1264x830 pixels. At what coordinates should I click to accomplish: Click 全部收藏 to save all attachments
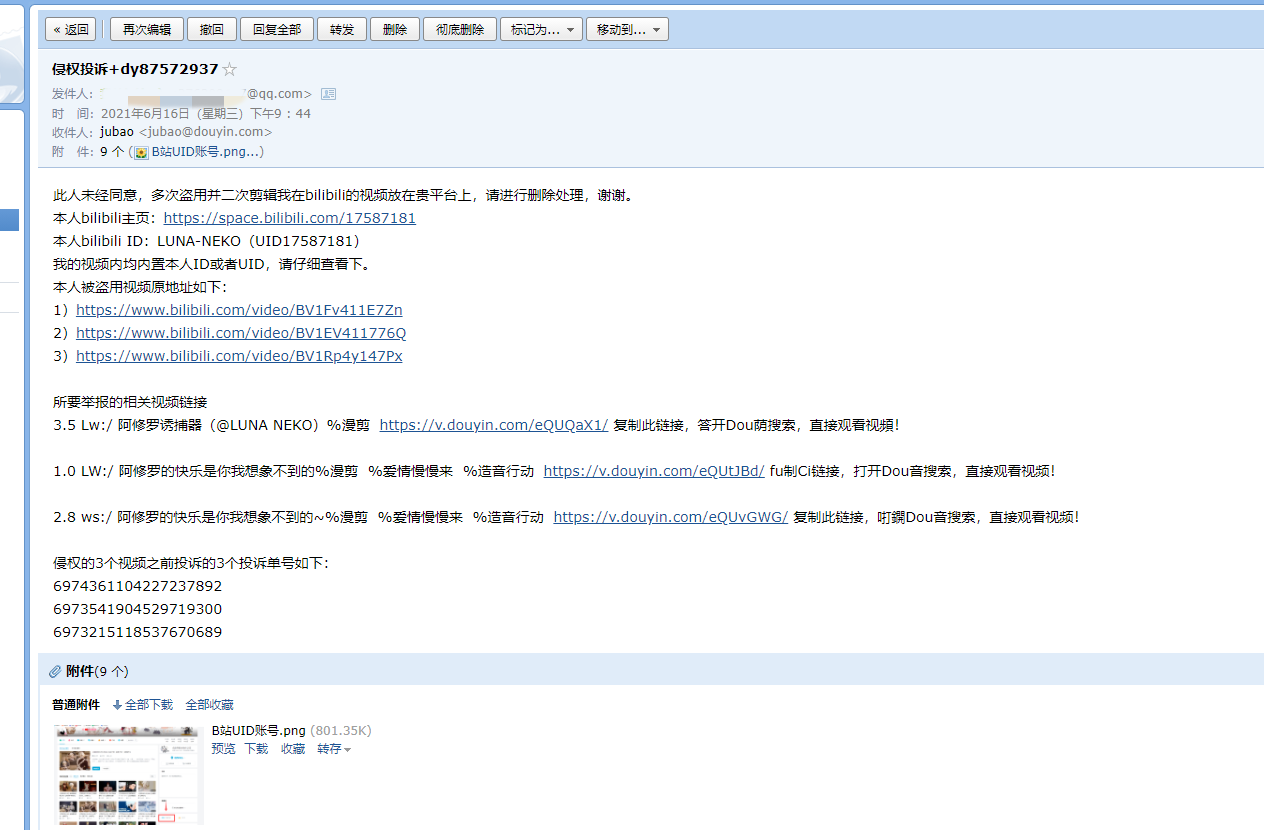207,704
